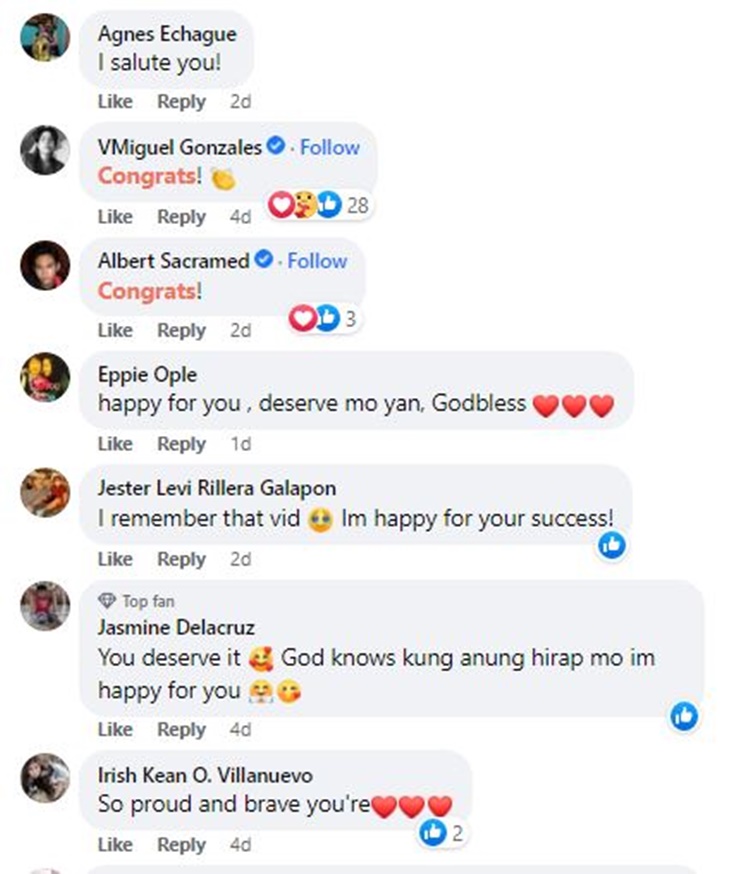750x874 pixels.
Task: Click the 1d timestamp on Eppie's comment
Action: click(x=241, y=444)
